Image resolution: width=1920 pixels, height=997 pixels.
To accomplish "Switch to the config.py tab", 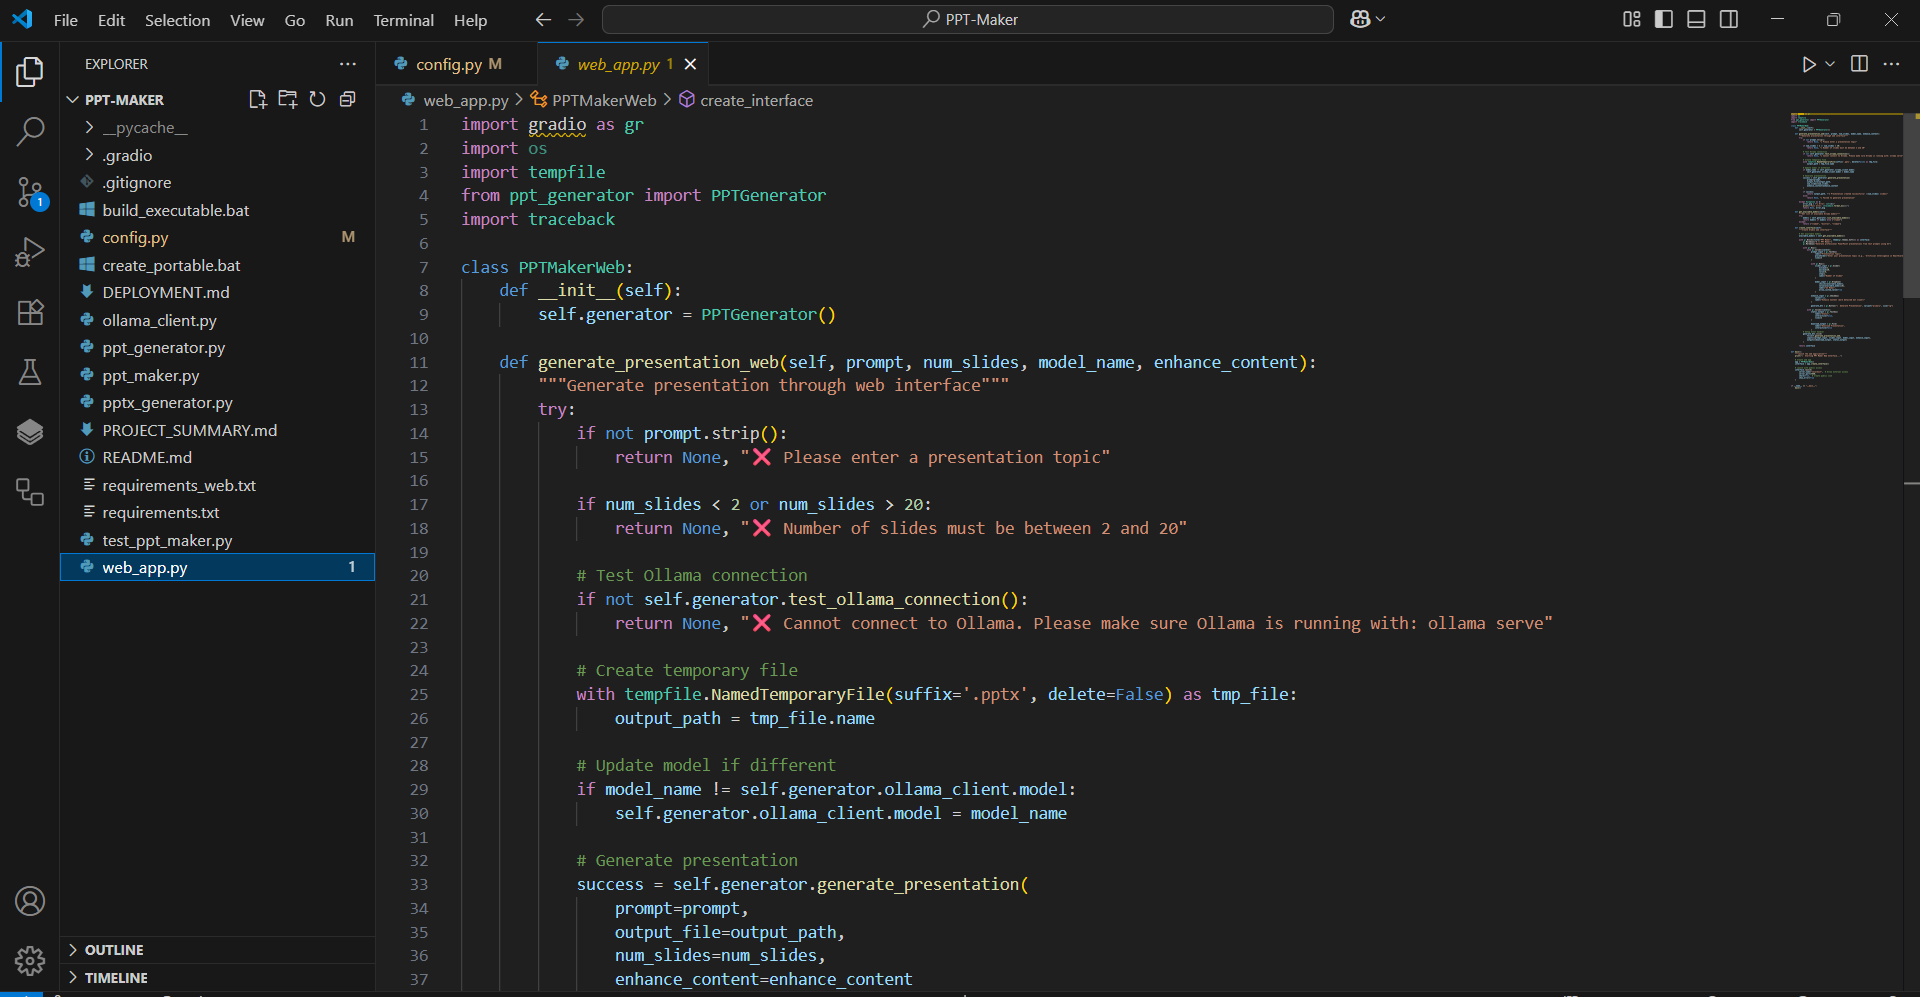I will click(448, 64).
